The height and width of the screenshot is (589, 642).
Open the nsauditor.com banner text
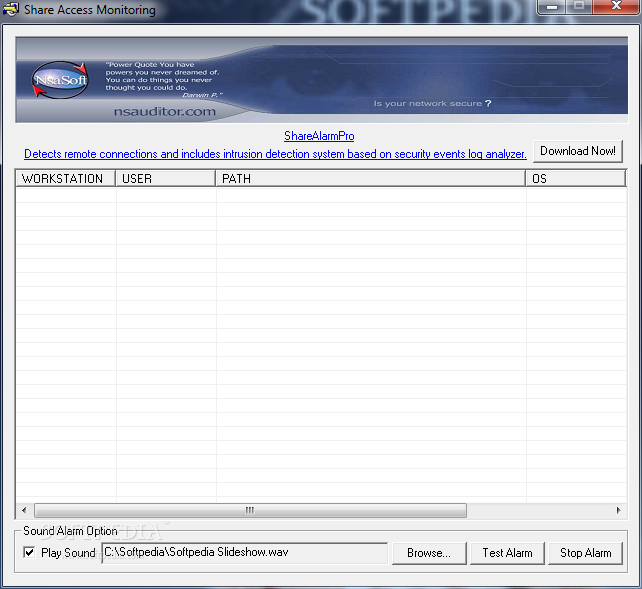click(x=165, y=111)
